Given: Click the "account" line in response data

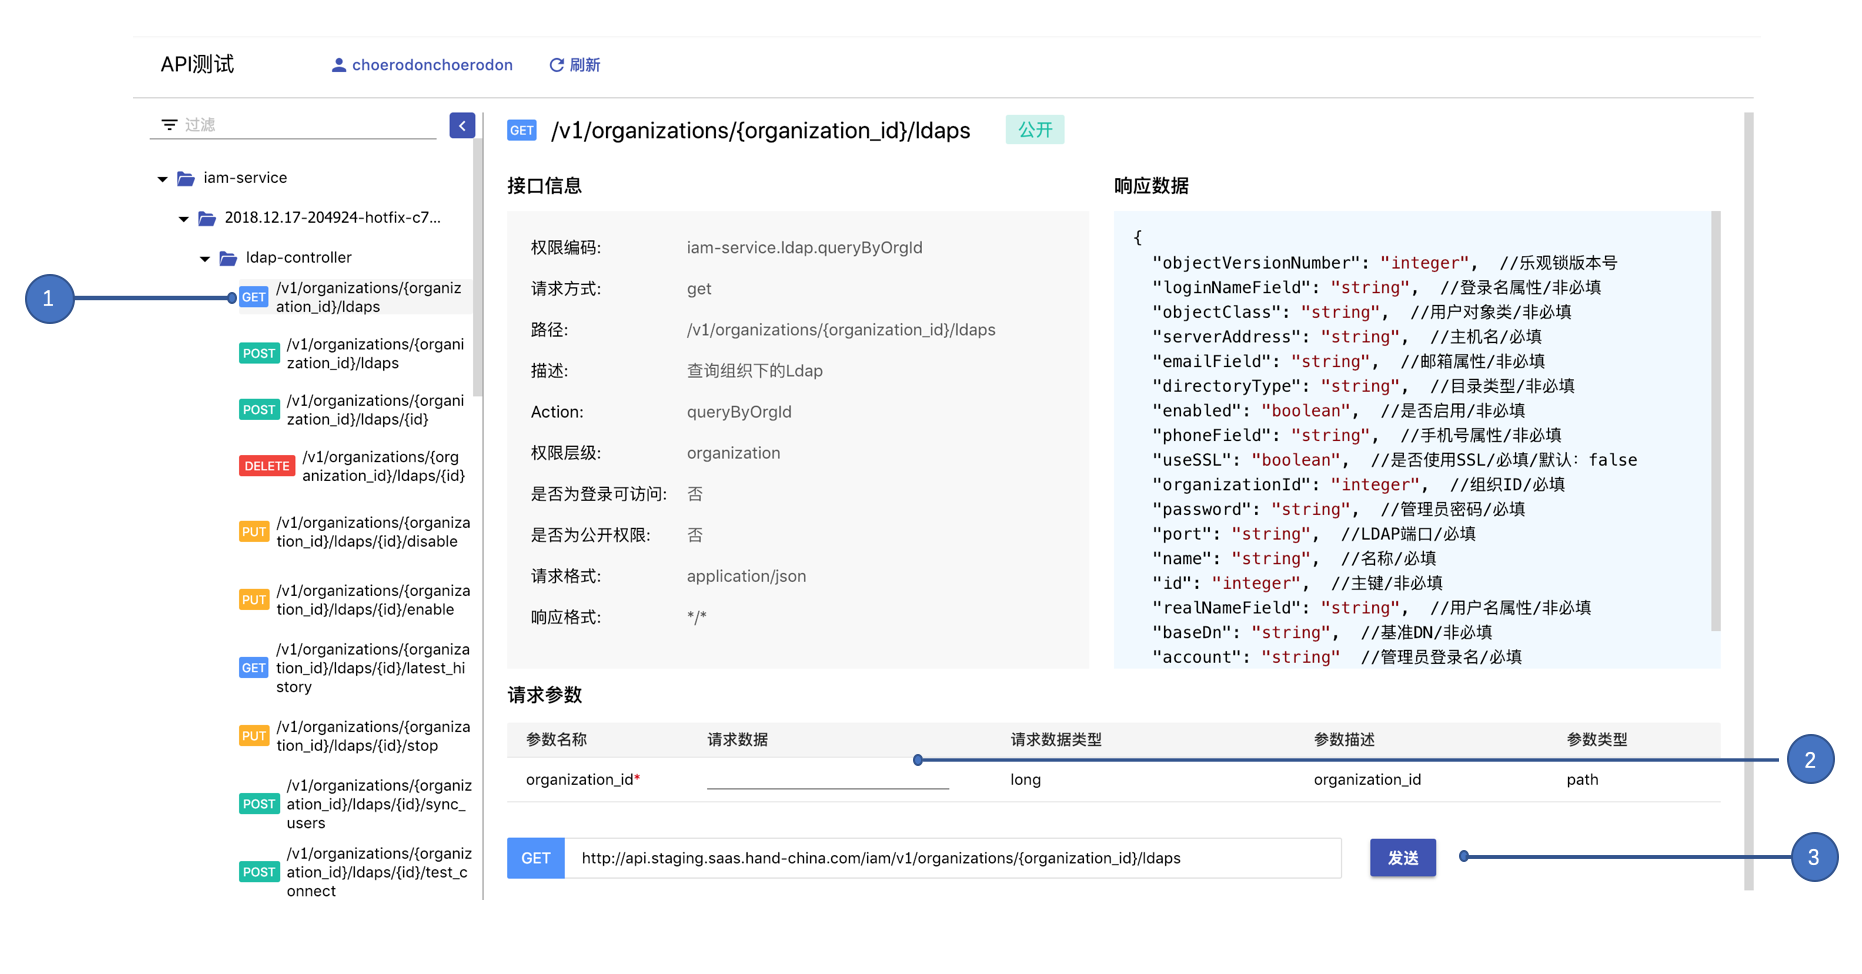Looking at the screenshot, I should pos(1337,657).
